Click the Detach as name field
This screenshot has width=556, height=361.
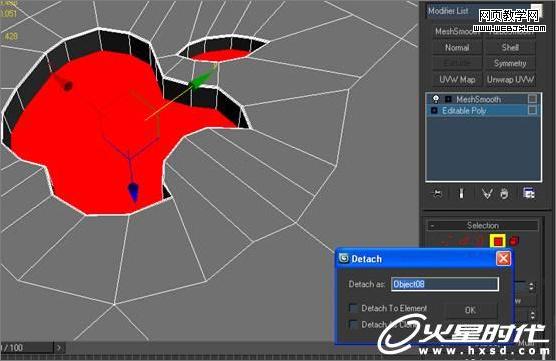pos(445,284)
